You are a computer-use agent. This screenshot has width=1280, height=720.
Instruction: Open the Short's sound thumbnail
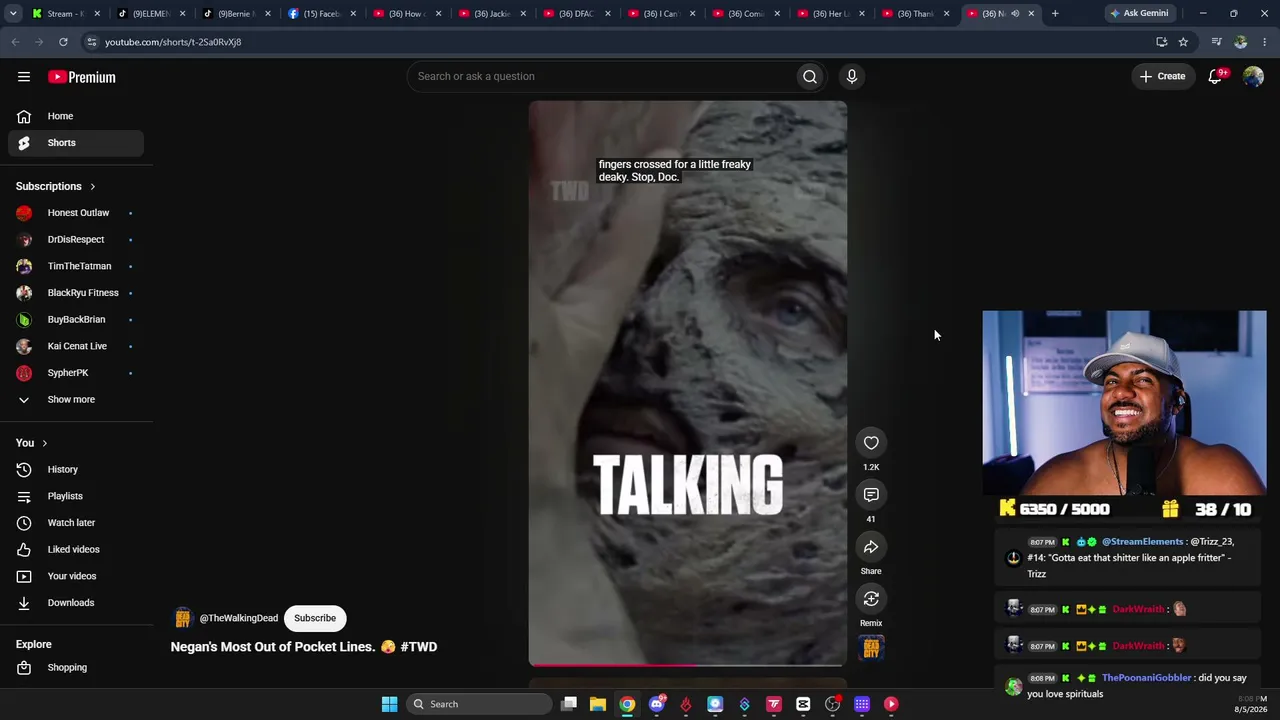click(x=871, y=648)
